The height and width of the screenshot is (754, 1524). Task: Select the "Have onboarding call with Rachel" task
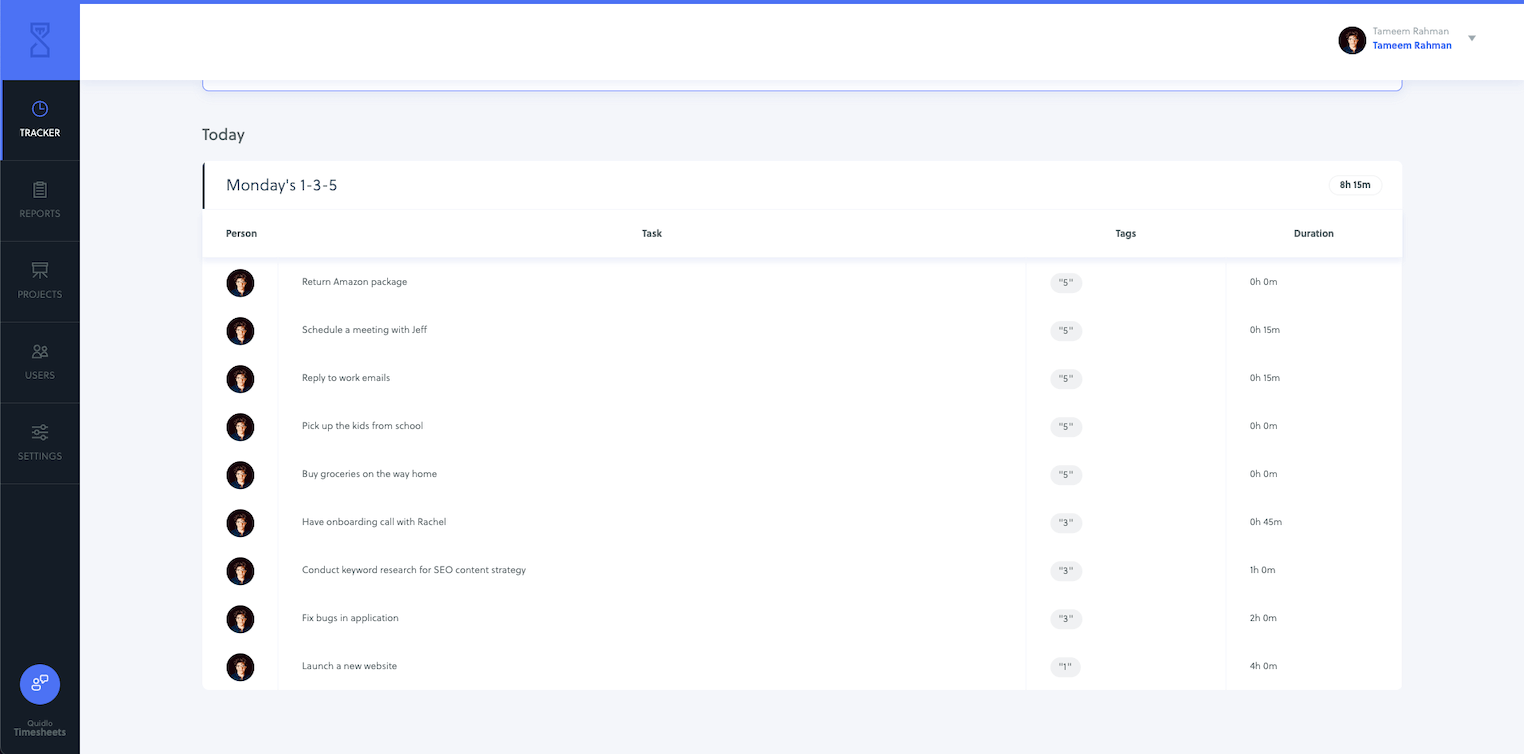click(x=374, y=522)
